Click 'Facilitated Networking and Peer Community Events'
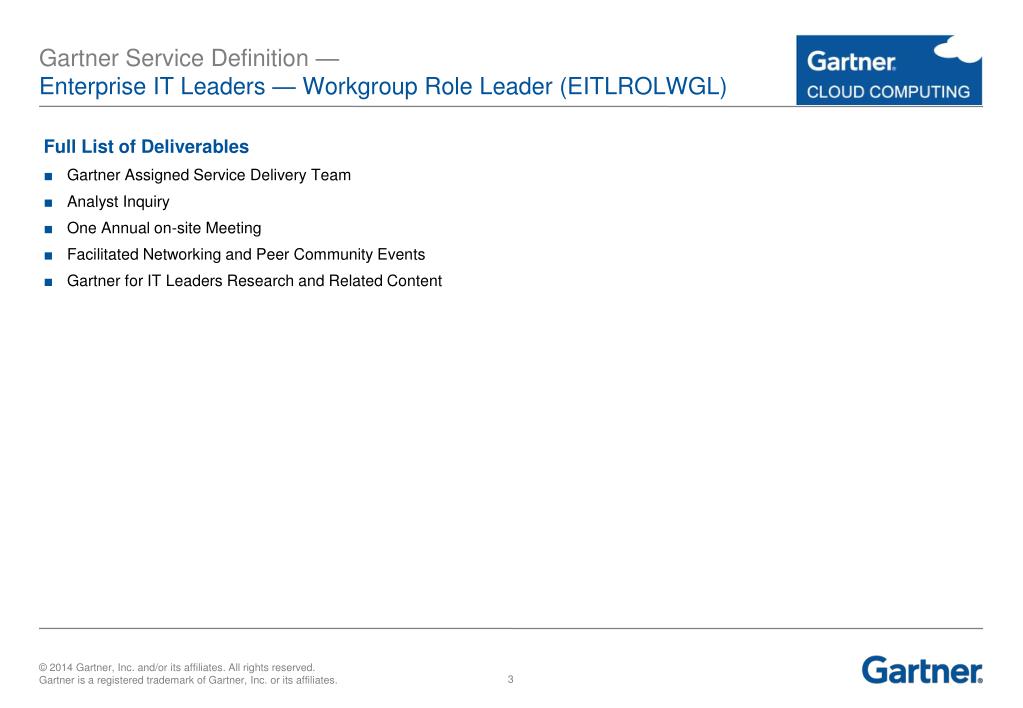The width and height of the screenshot is (1023, 708). tap(246, 254)
